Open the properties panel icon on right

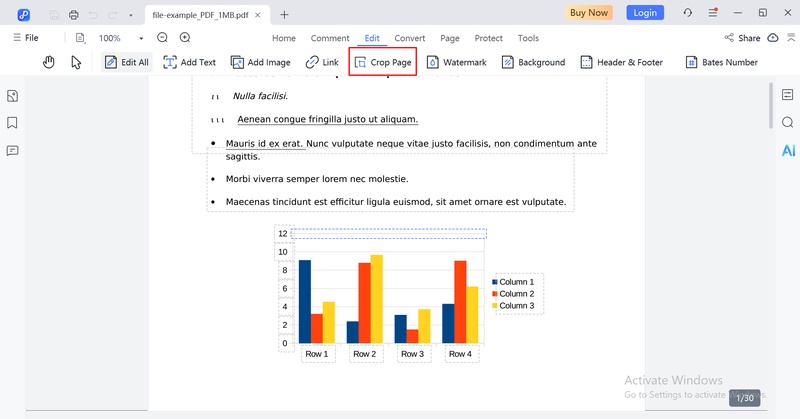788,94
